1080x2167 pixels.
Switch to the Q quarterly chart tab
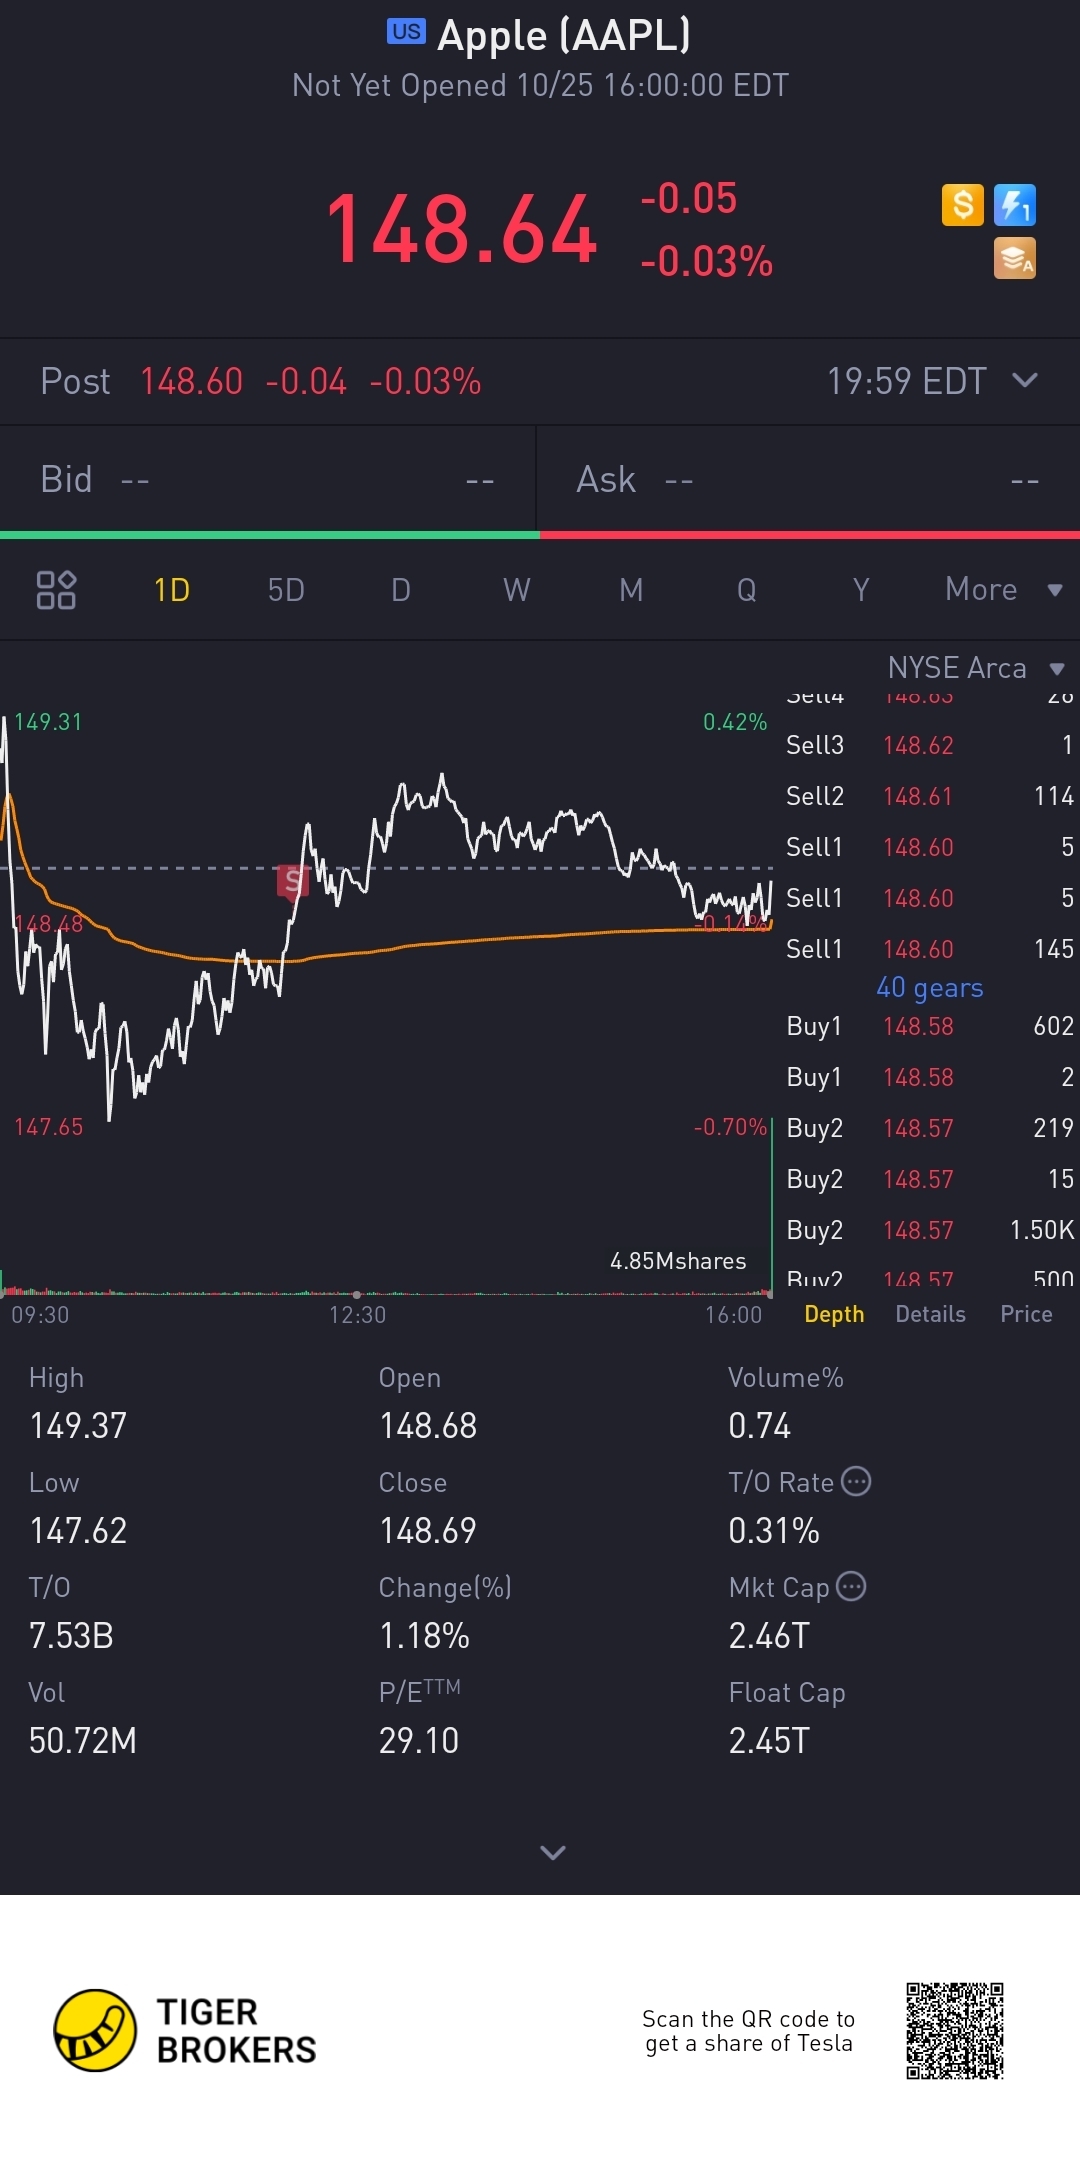[x=747, y=590]
